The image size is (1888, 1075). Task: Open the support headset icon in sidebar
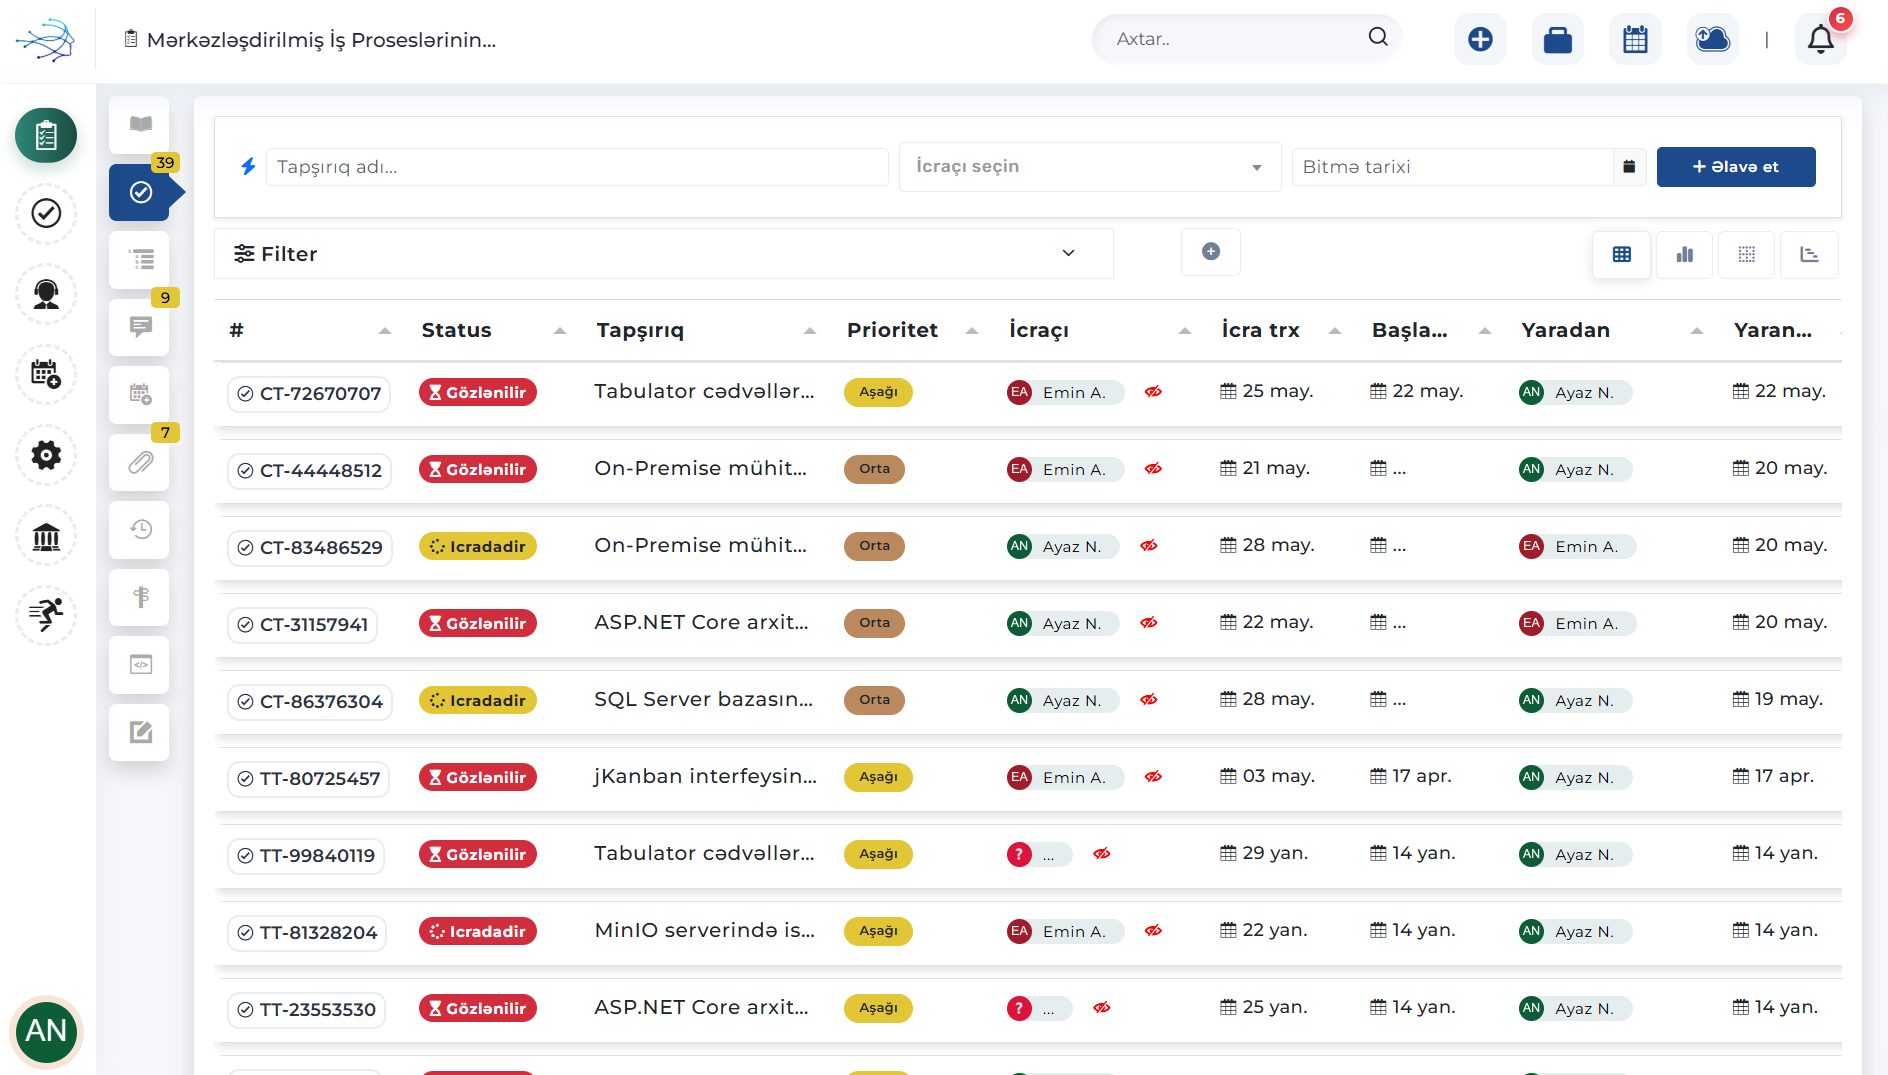pyautogui.click(x=46, y=294)
